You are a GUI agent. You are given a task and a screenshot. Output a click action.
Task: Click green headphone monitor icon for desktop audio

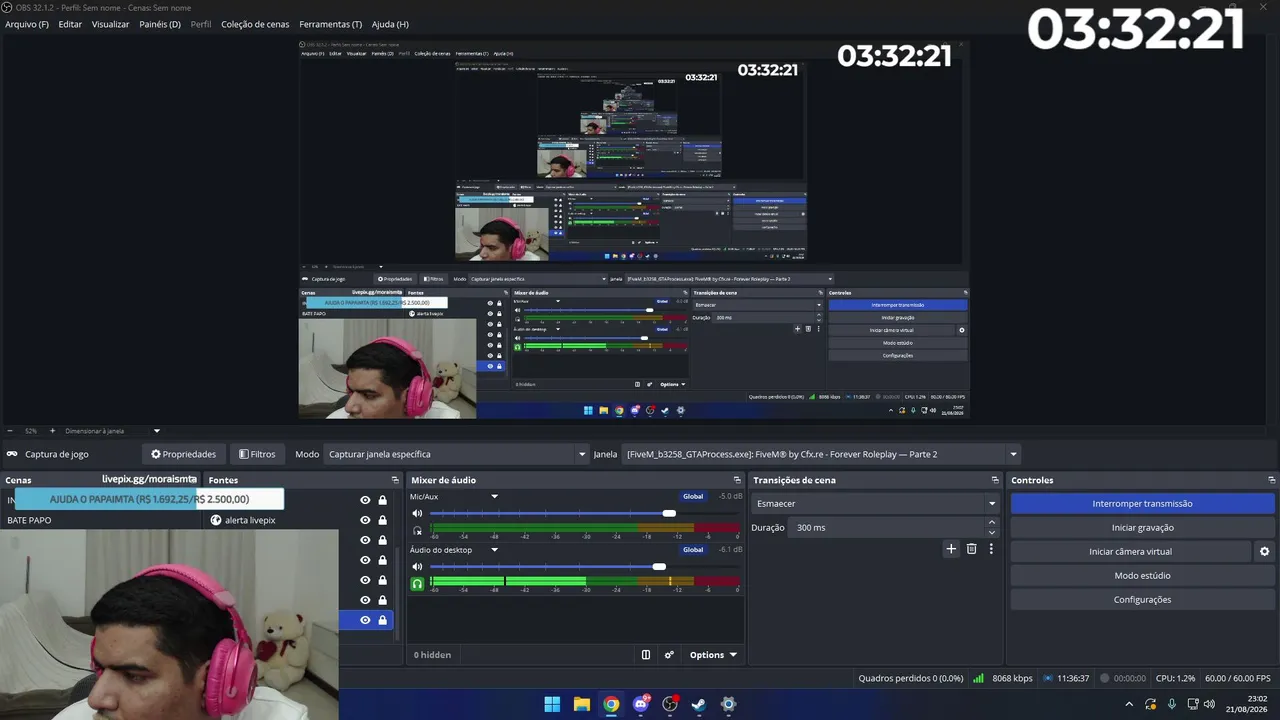[x=418, y=583]
